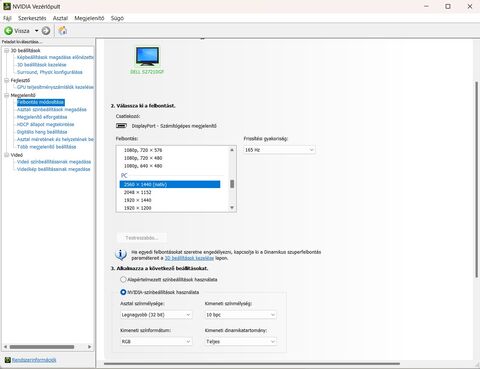
Task: Click the Testreszabás... button
Action: click(x=142, y=238)
